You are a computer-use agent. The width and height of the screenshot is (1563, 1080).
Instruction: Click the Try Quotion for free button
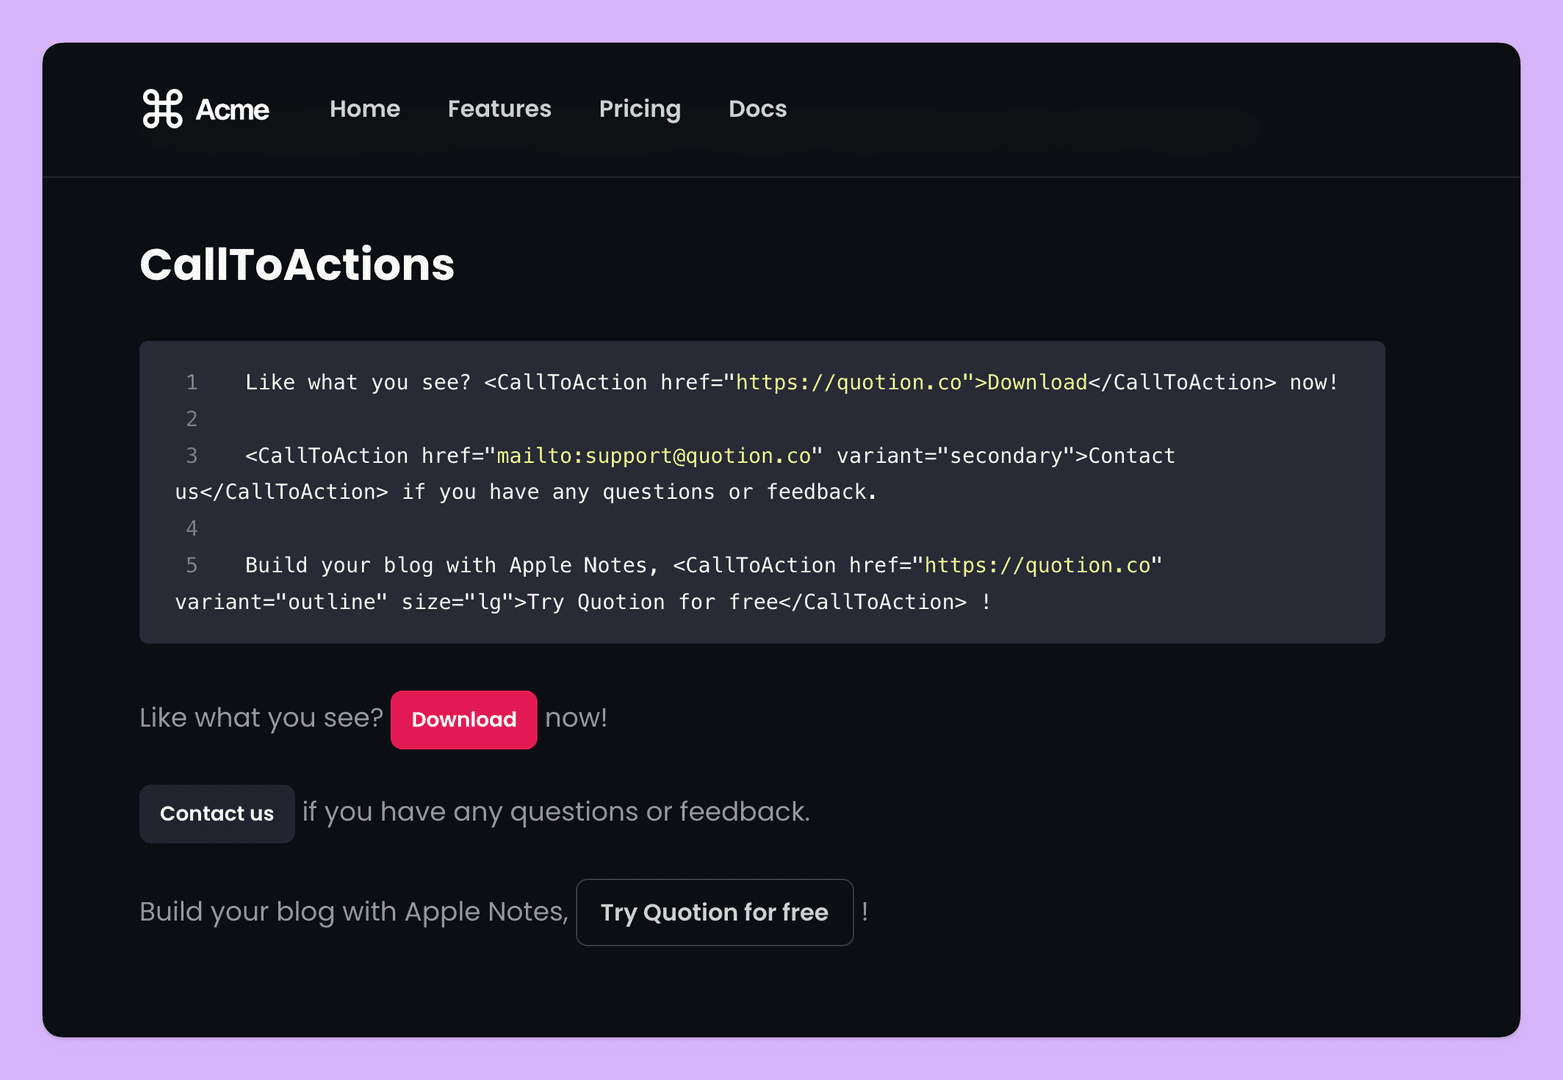tap(714, 912)
